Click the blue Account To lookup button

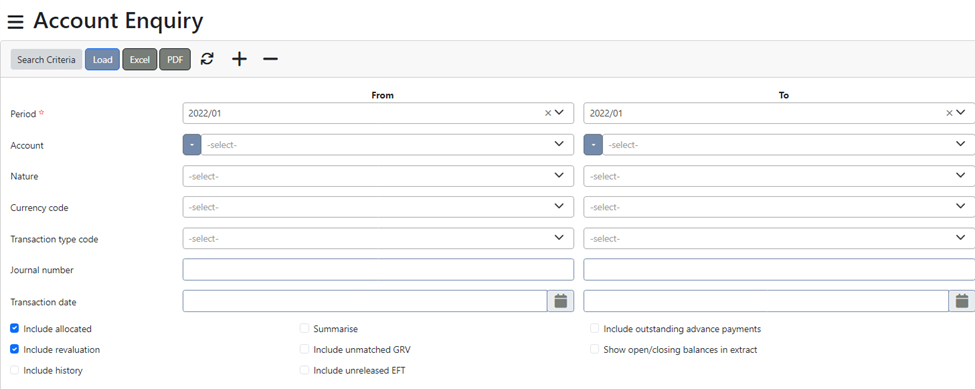[593, 145]
